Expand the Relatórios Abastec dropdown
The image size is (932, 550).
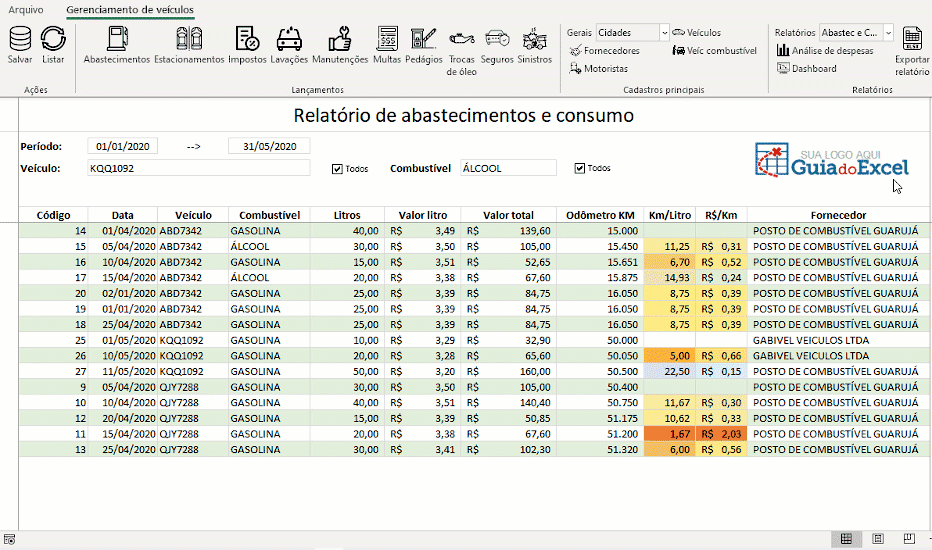(888, 33)
